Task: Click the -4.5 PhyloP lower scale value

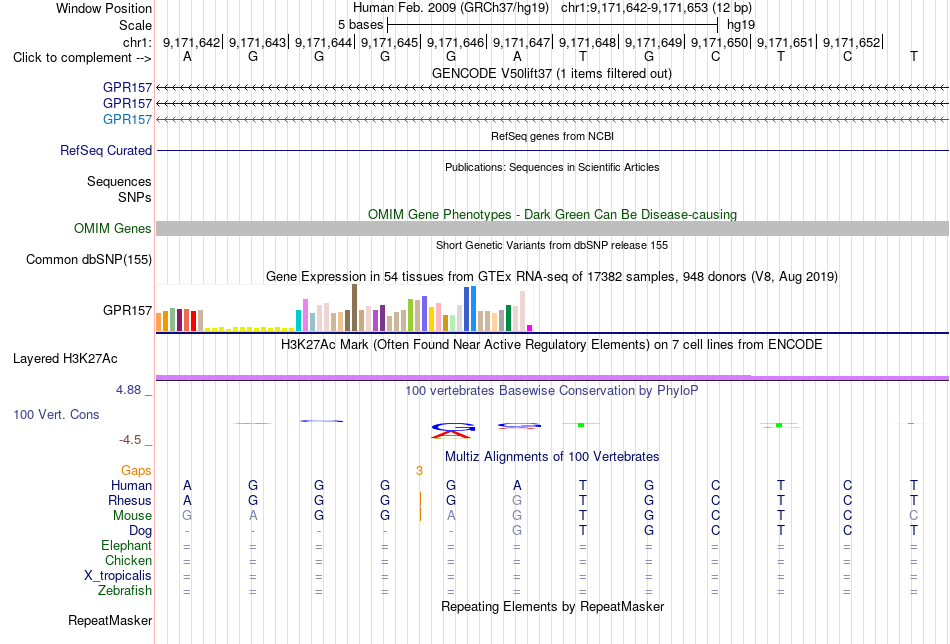Action: (130, 440)
